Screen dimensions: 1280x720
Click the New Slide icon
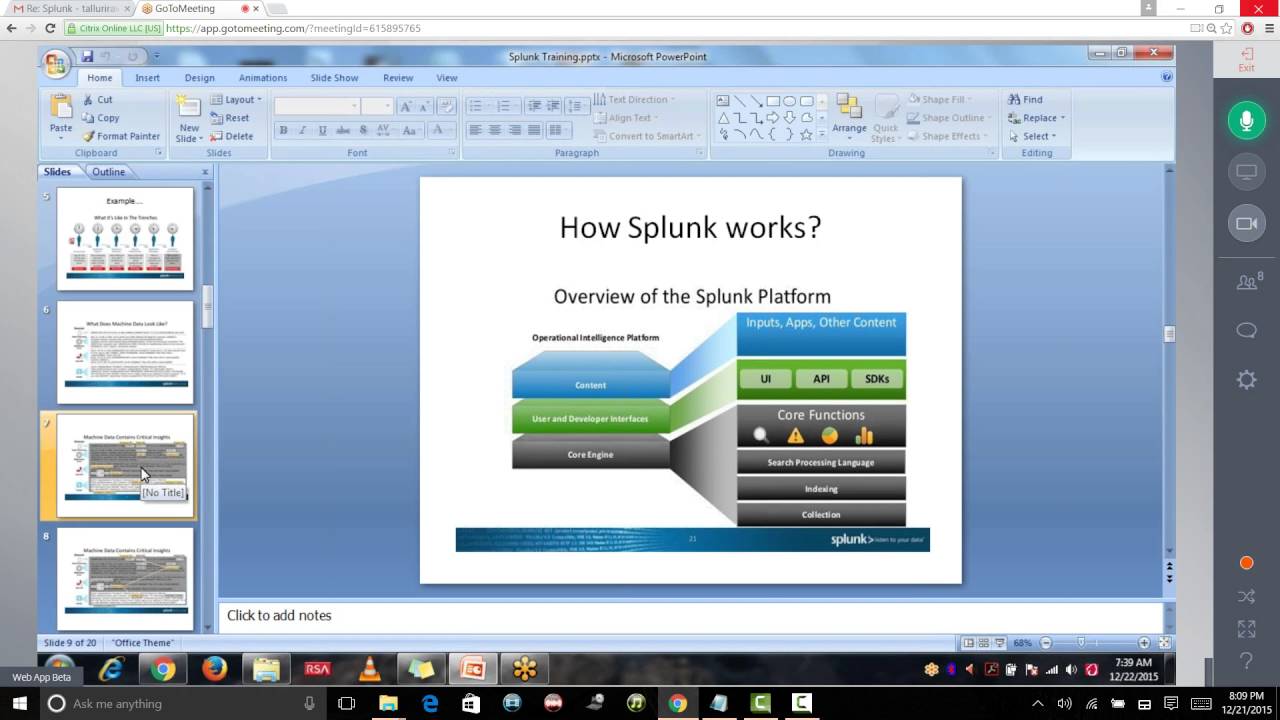[x=188, y=108]
